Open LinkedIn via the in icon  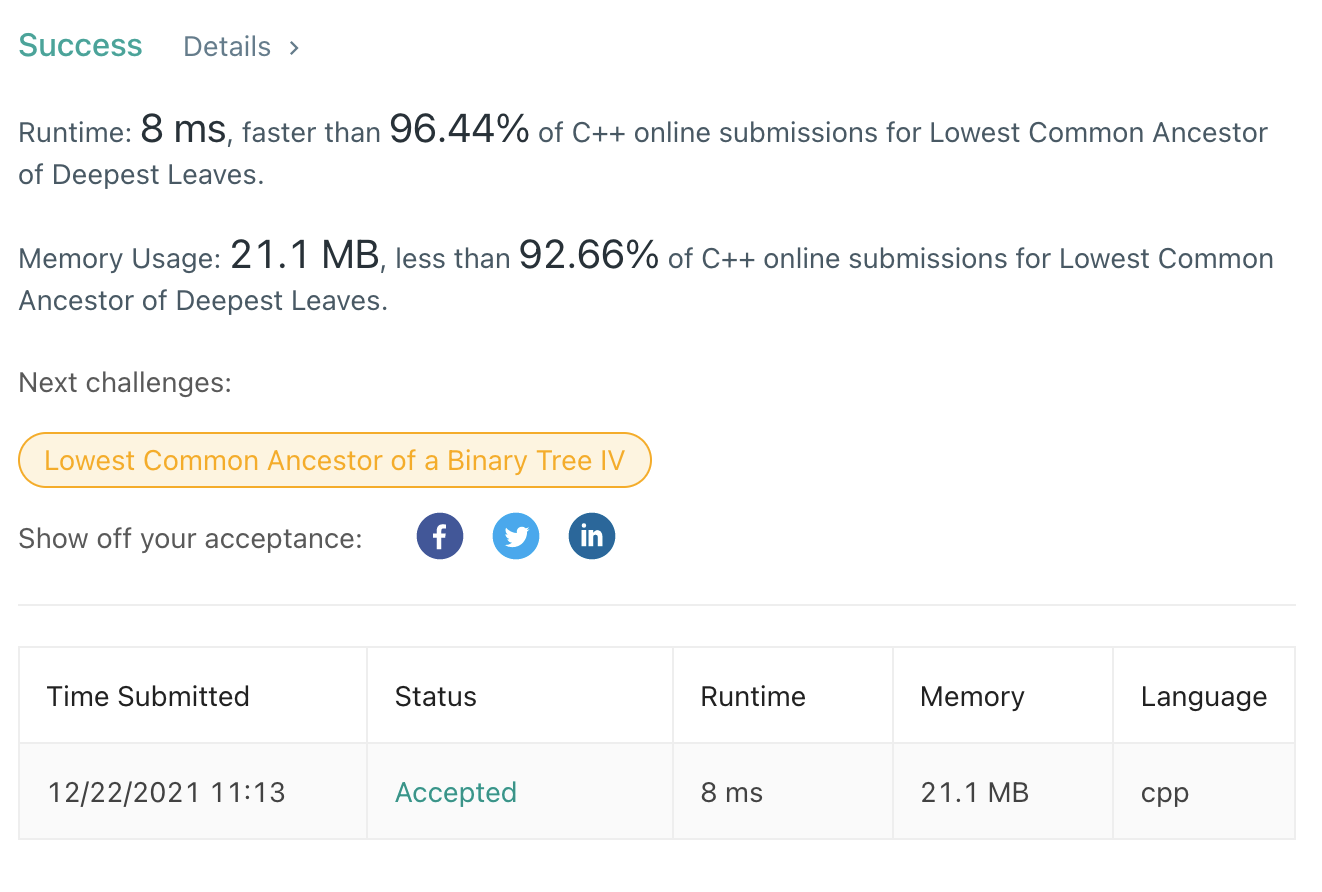[x=592, y=536]
